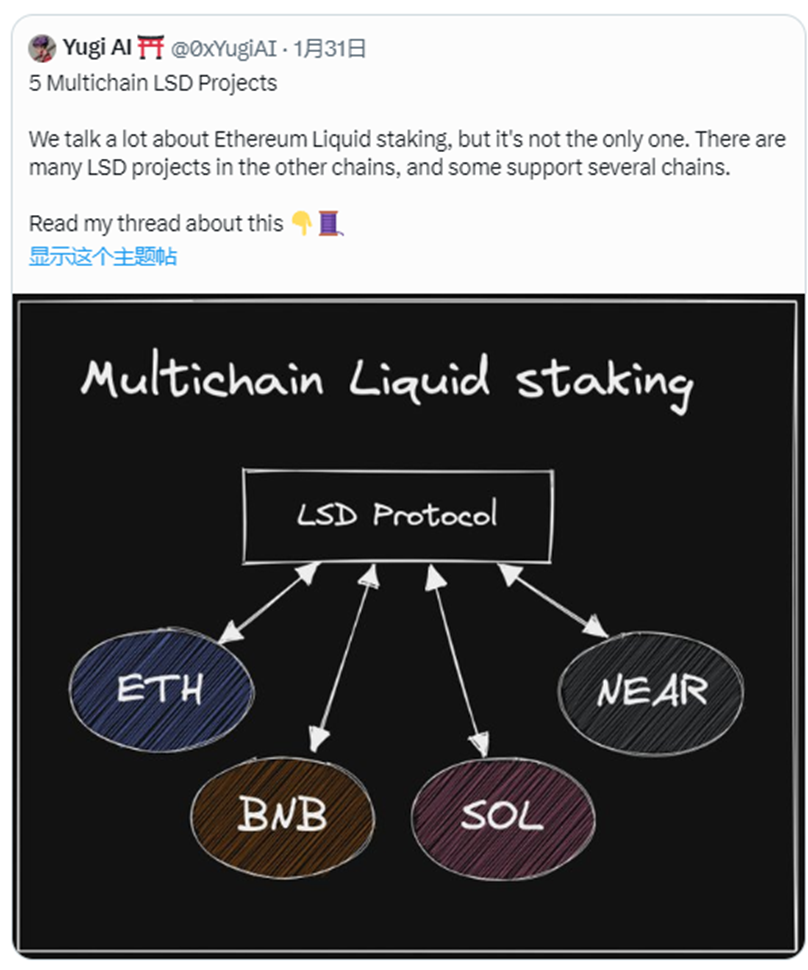Viewport: 808px width, 970px height.
Task: Click the torii gate emoji beside the name
Action: coord(150,48)
